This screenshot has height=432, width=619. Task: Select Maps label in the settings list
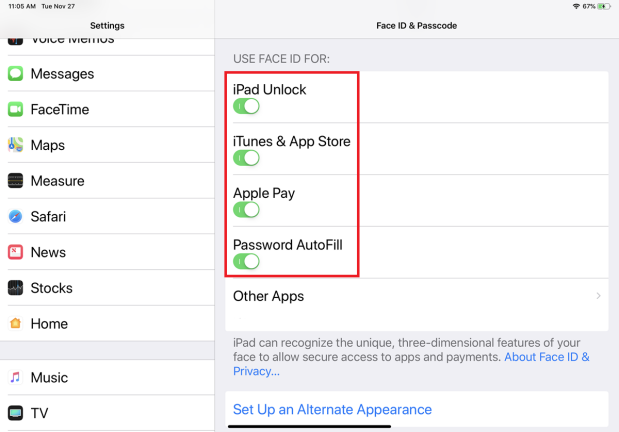click(x=48, y=145)
